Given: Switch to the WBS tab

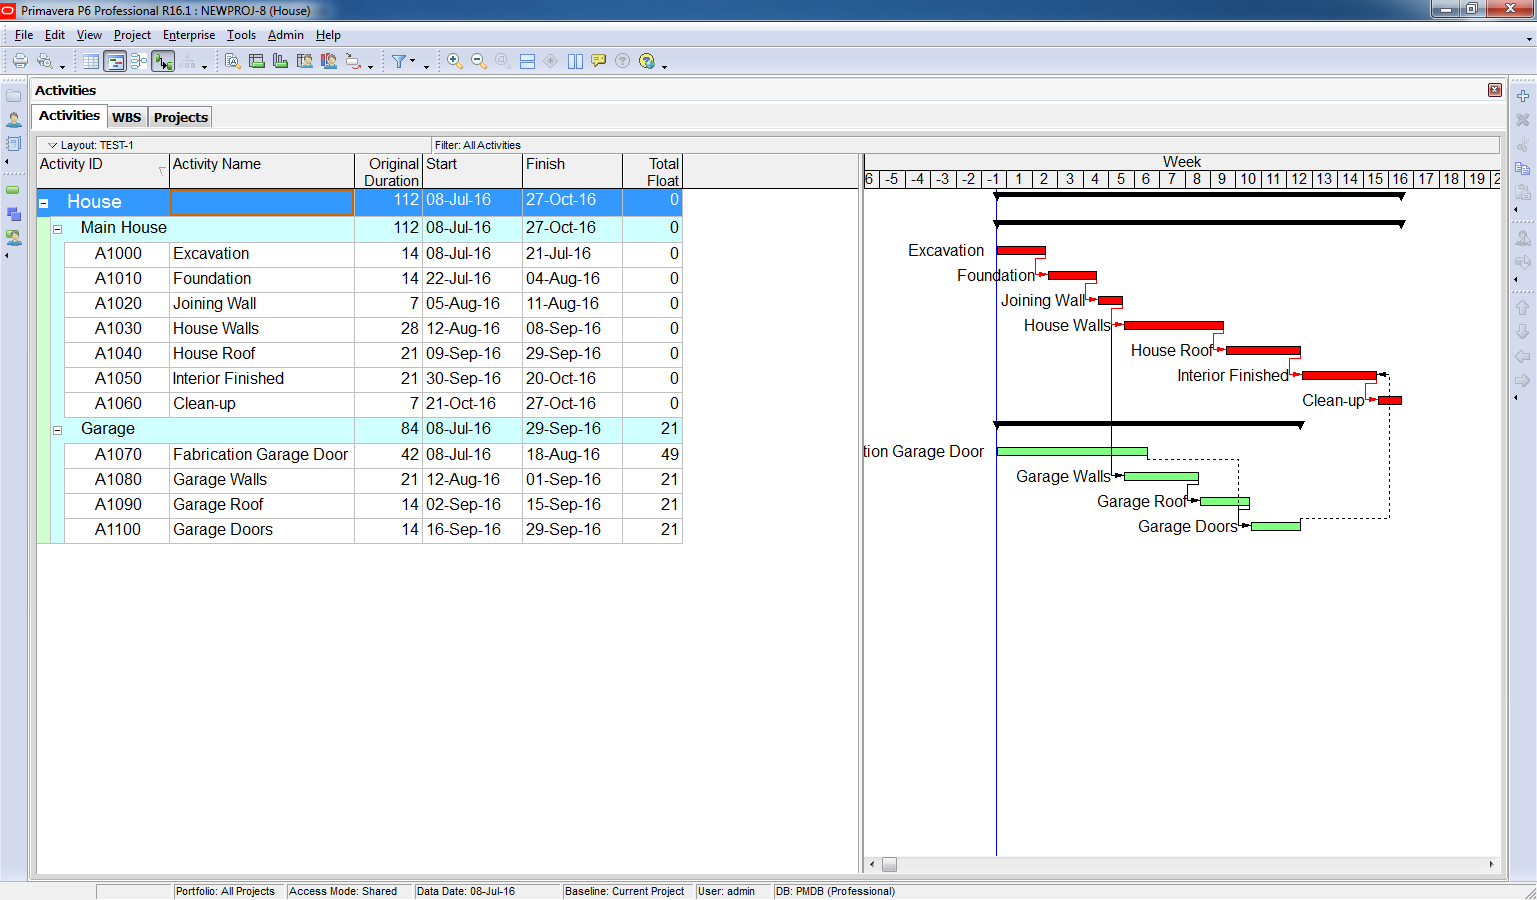Looking at the screenshot, I should click(126, 117).
